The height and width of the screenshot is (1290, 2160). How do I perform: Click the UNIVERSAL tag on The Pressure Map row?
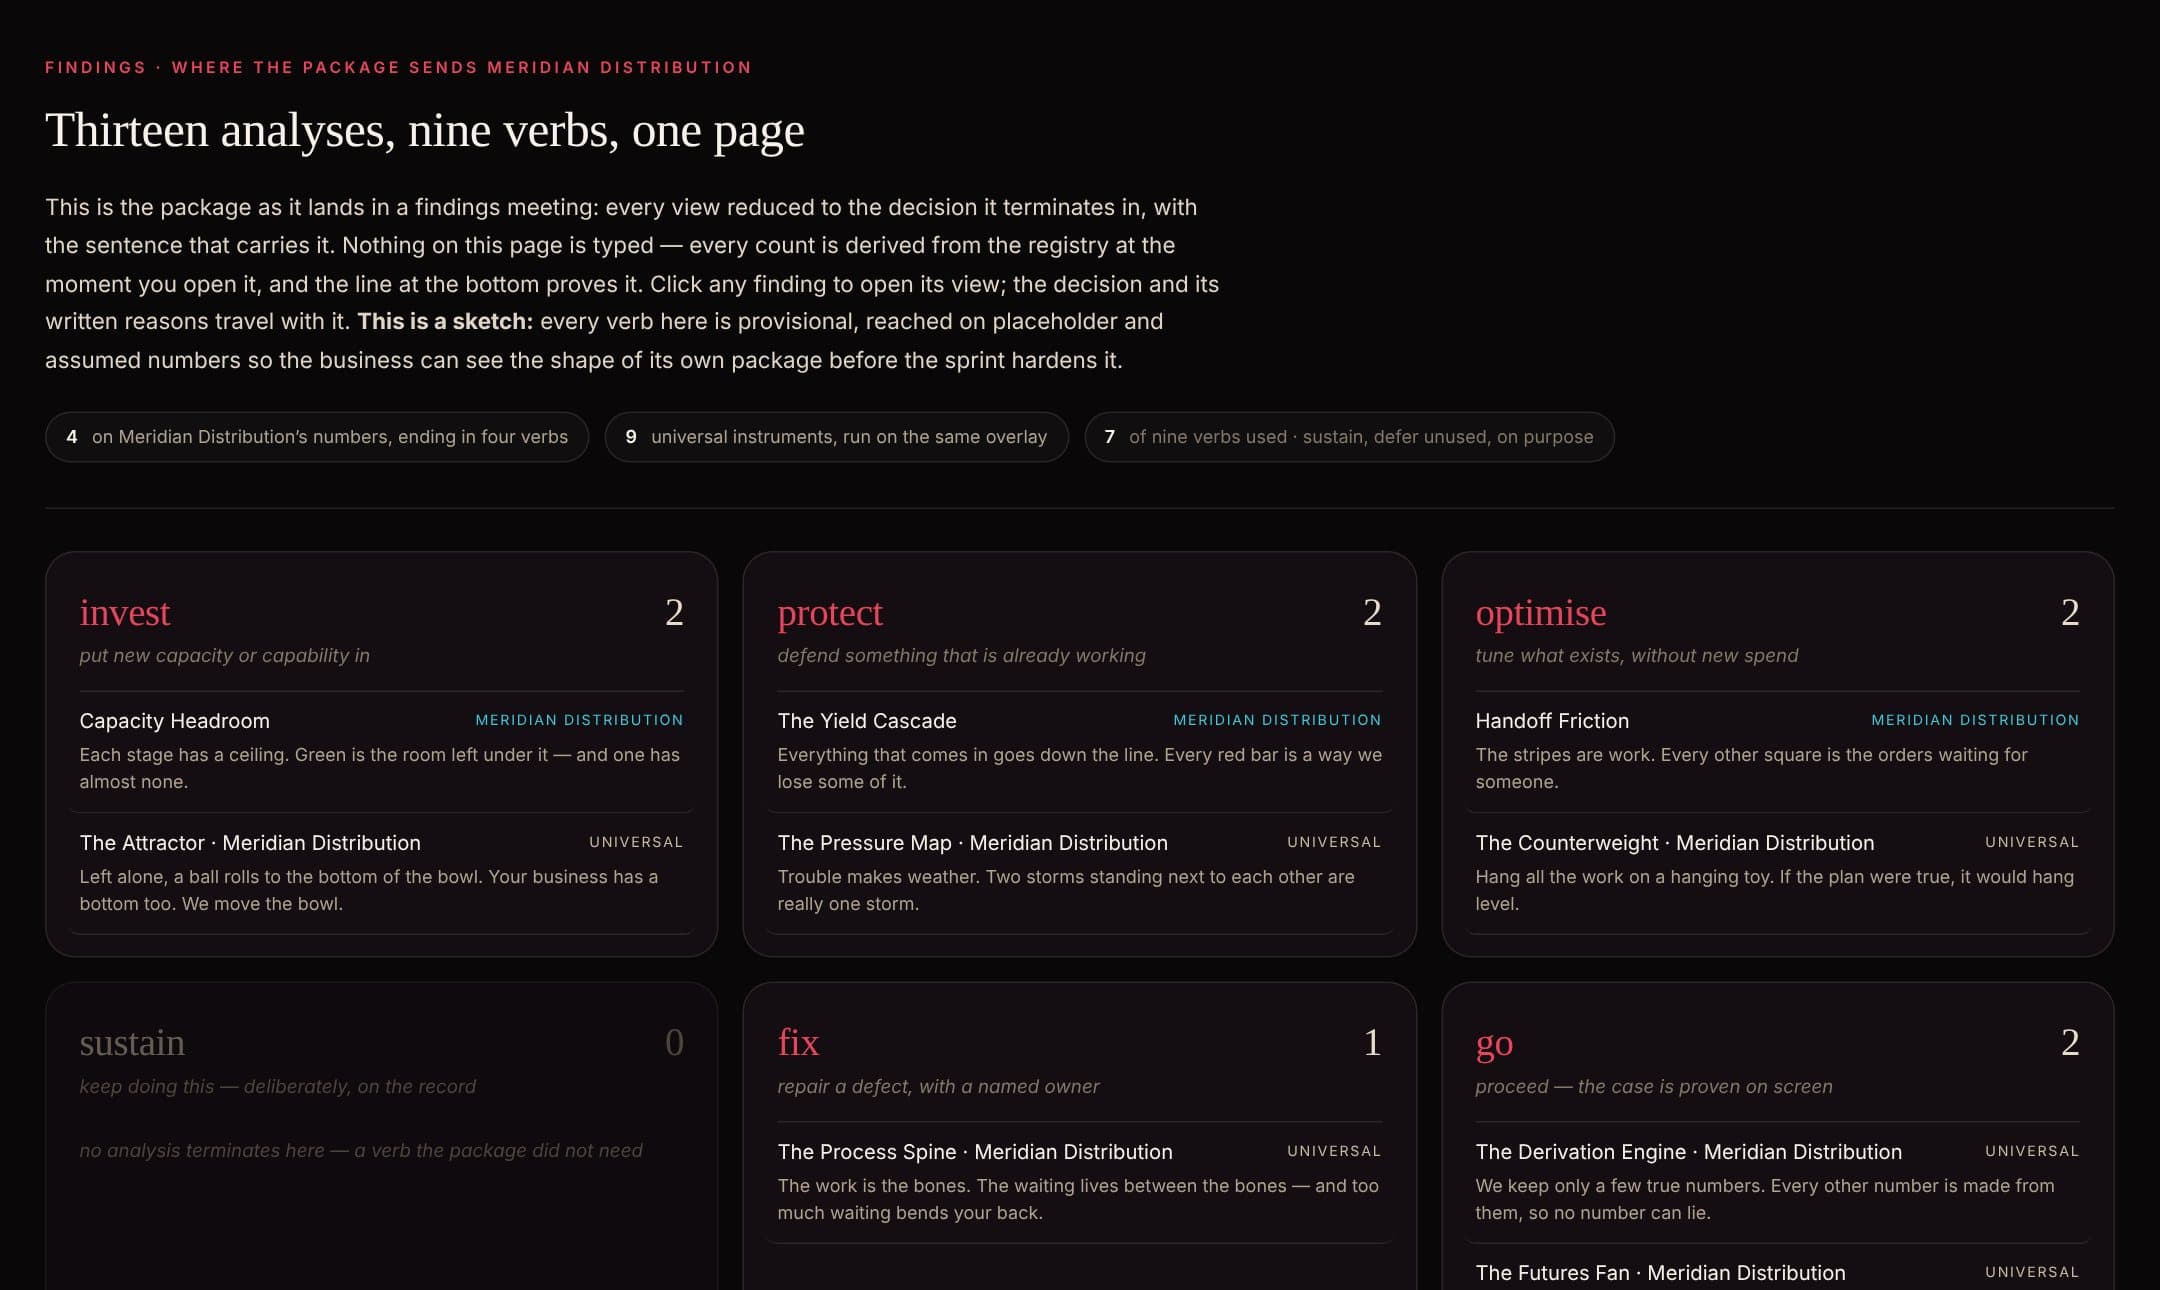click(x=1334, y=842)
